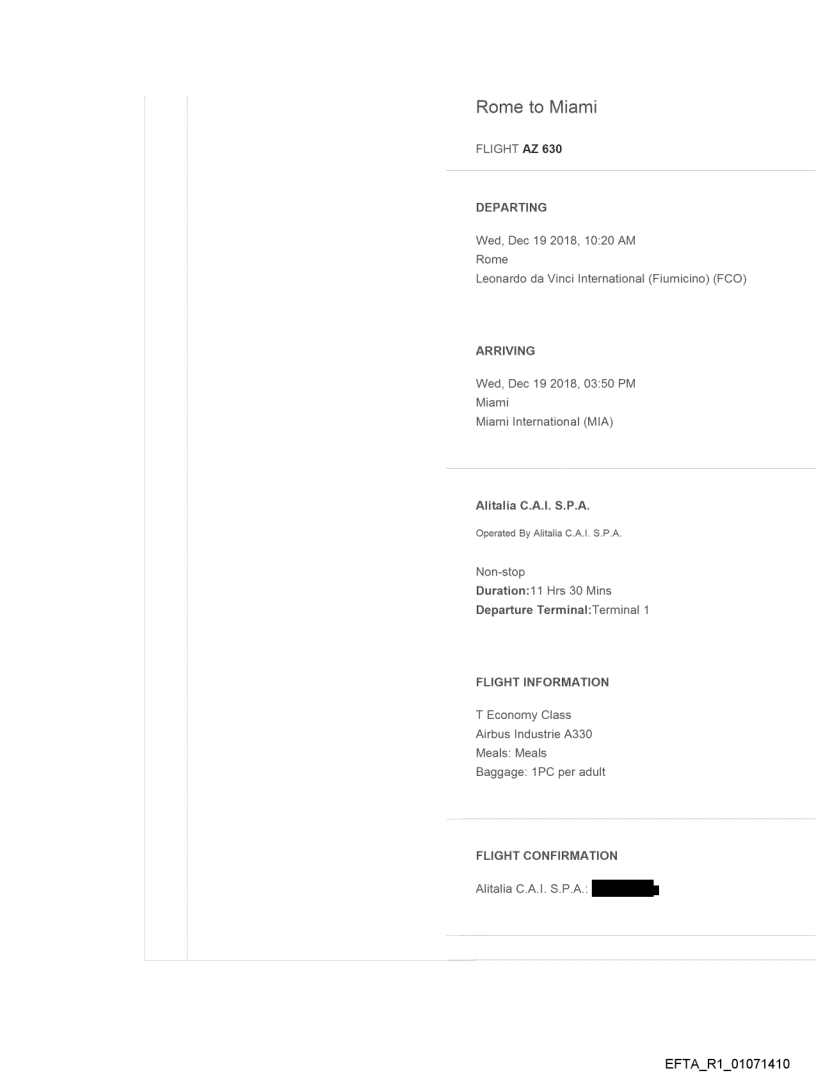Click the Miami International (MIA) text

tap(544, 421)
